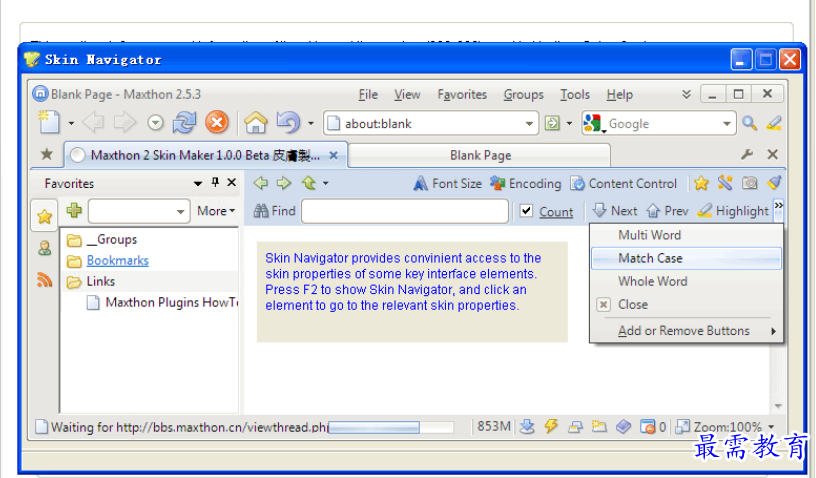Click the Content Control button
Image resolution: width=816 pixels, height=478 pixels.
tap(623, 184)
